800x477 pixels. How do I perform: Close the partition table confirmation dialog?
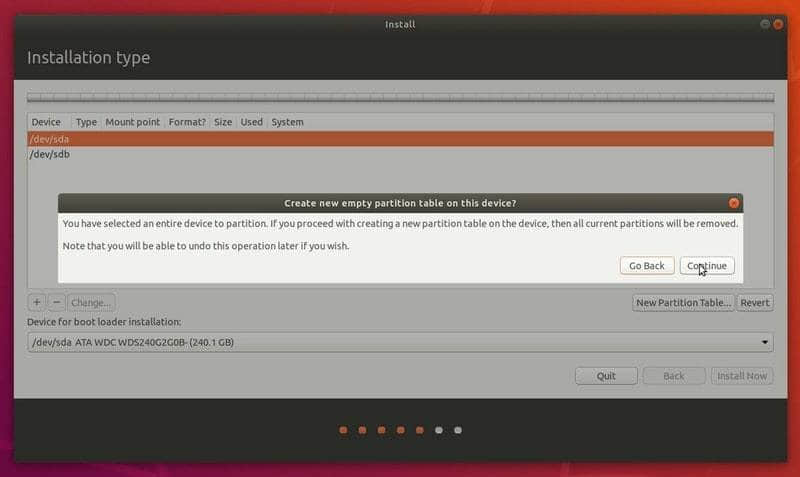[734, 203]
